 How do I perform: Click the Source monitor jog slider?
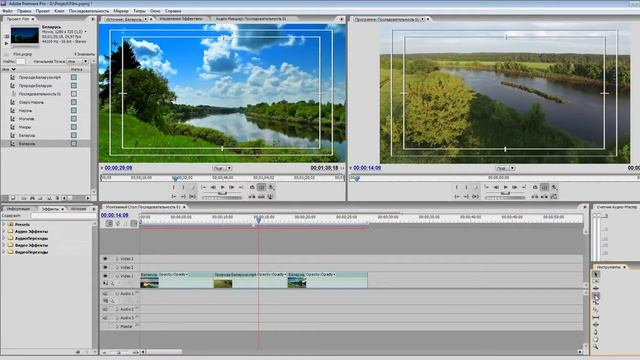tap(222, 198)
